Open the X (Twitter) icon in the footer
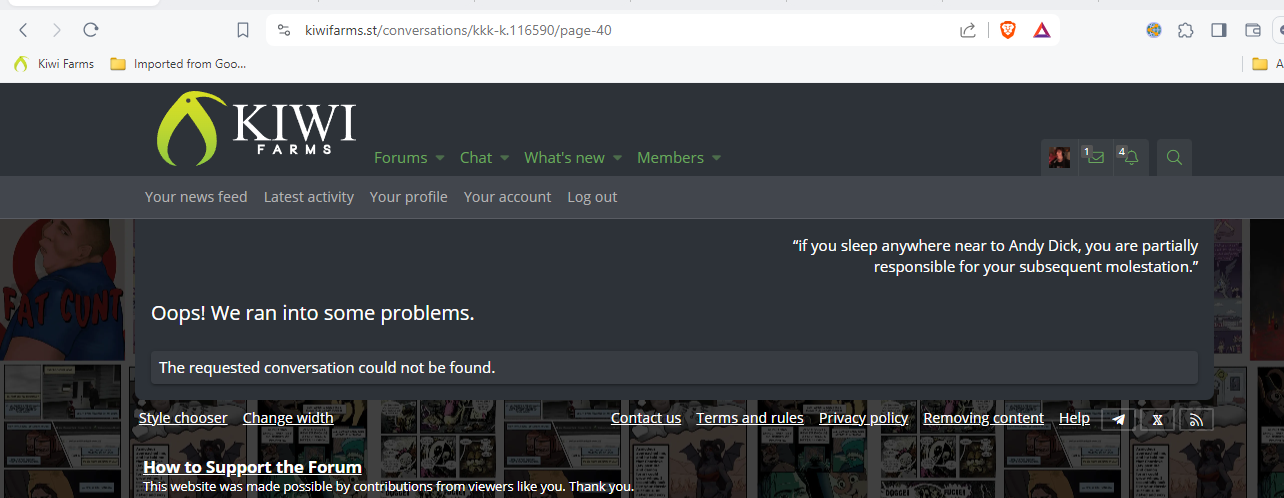This screenshot has height=498, width=1284. pos(1158,420)
